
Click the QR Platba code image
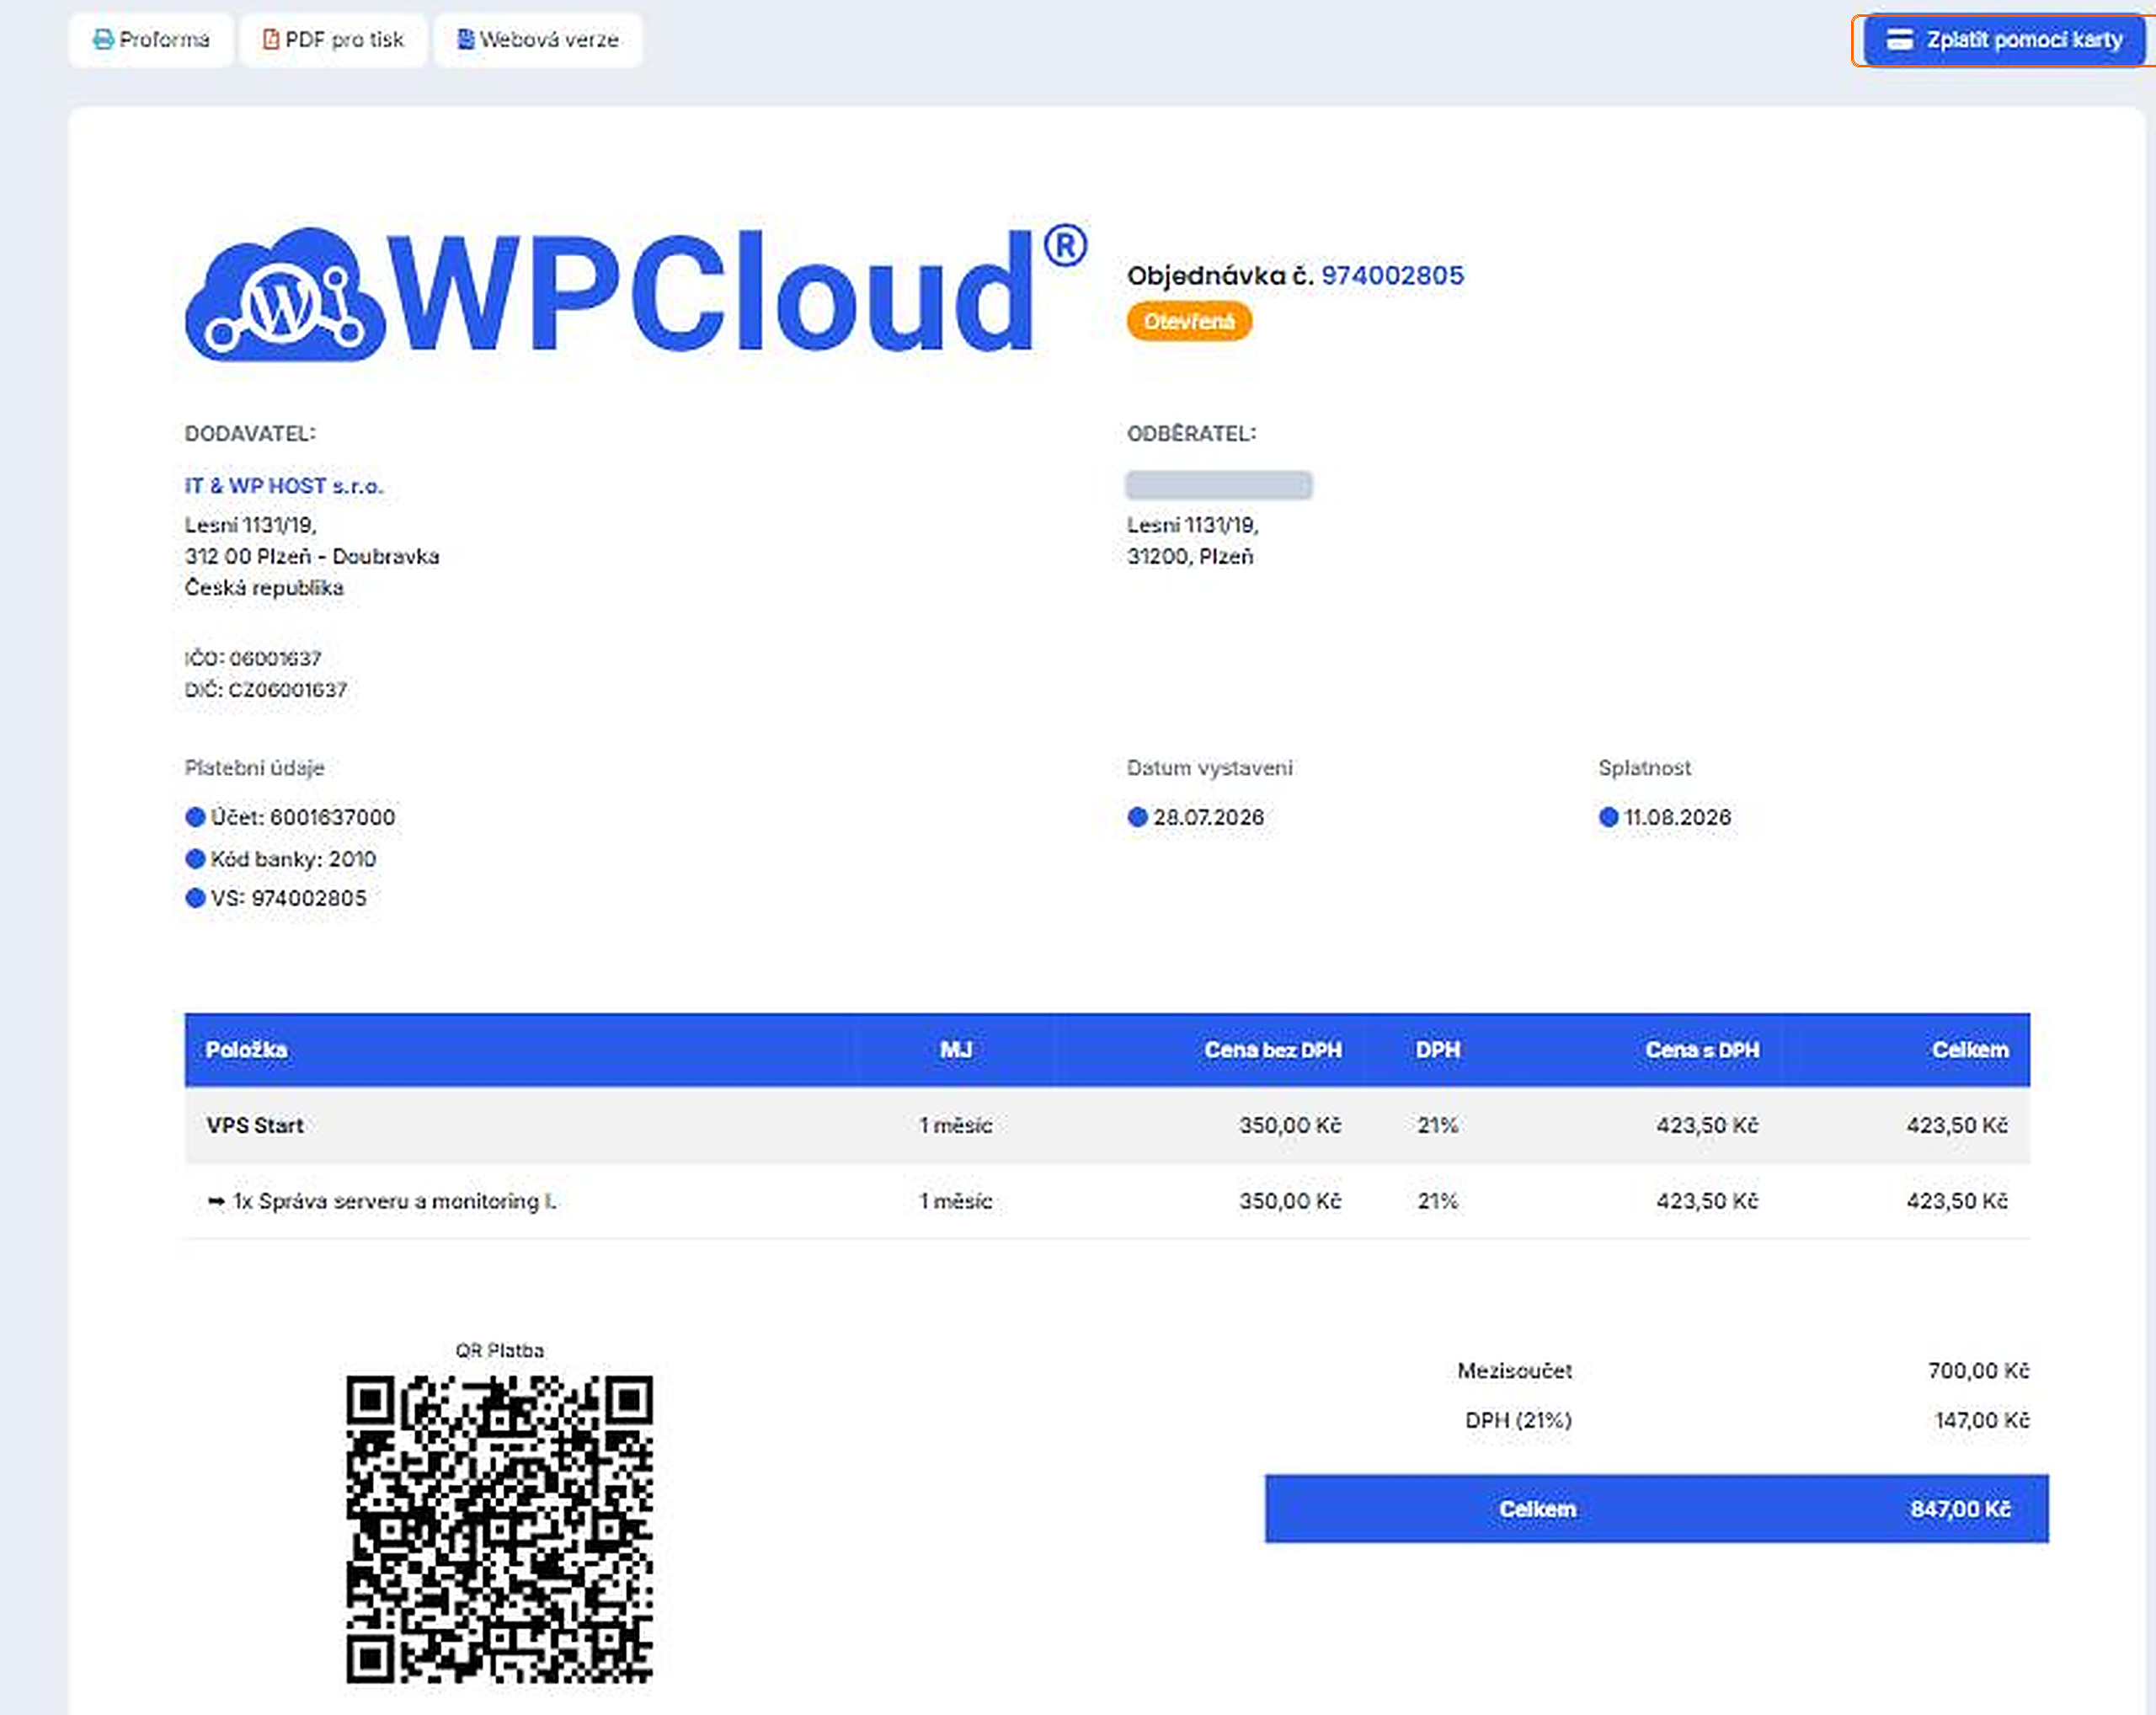click(500, 1529)
